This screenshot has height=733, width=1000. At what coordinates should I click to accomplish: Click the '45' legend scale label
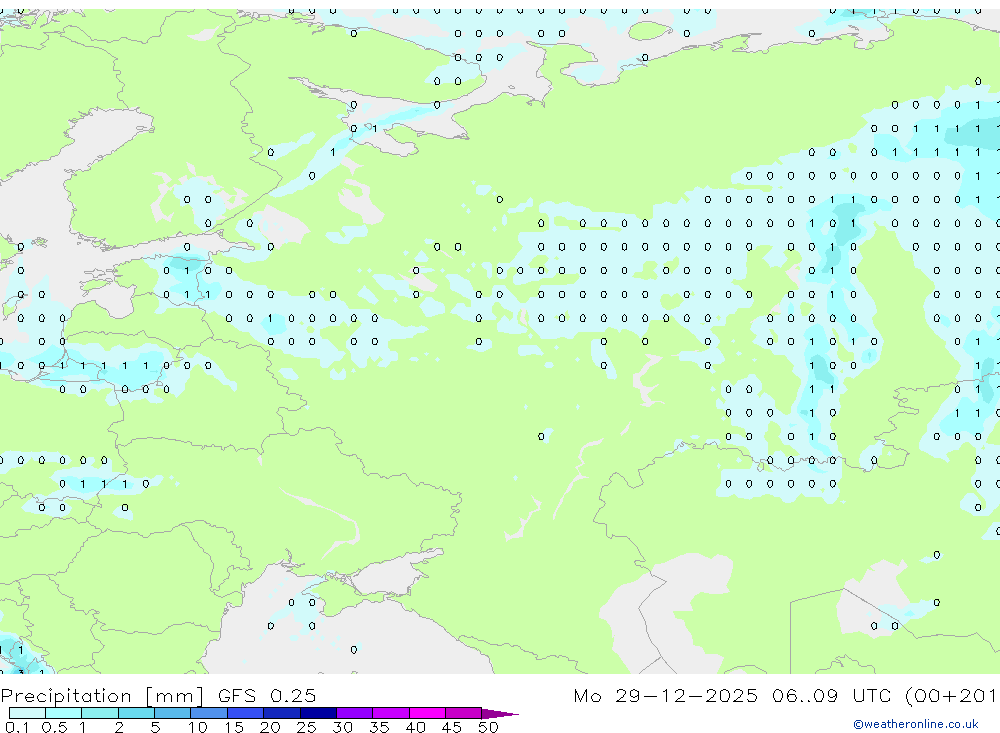[x=452, y=727]
